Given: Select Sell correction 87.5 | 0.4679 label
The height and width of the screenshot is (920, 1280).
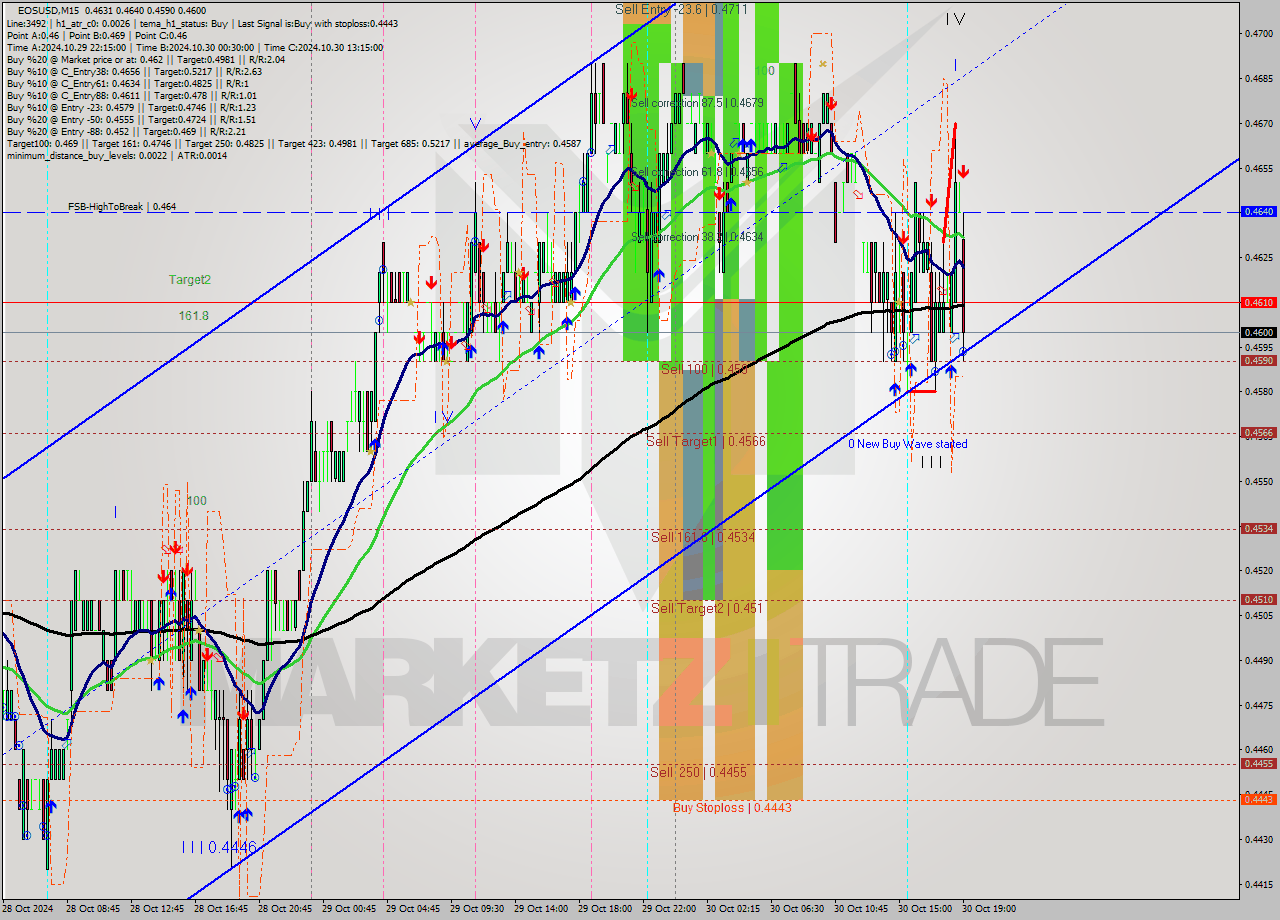Looking at the screenshot, I should click(697, 103).
